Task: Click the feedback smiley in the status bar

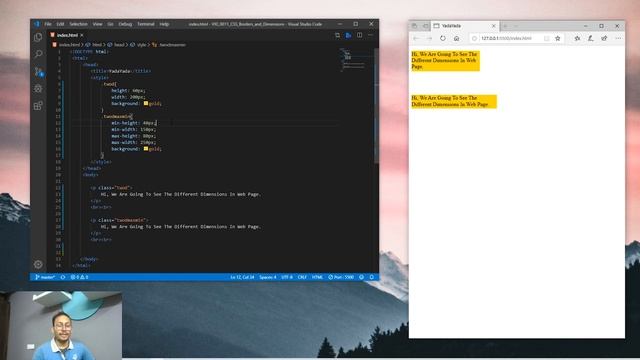Action: pos(361,277)
